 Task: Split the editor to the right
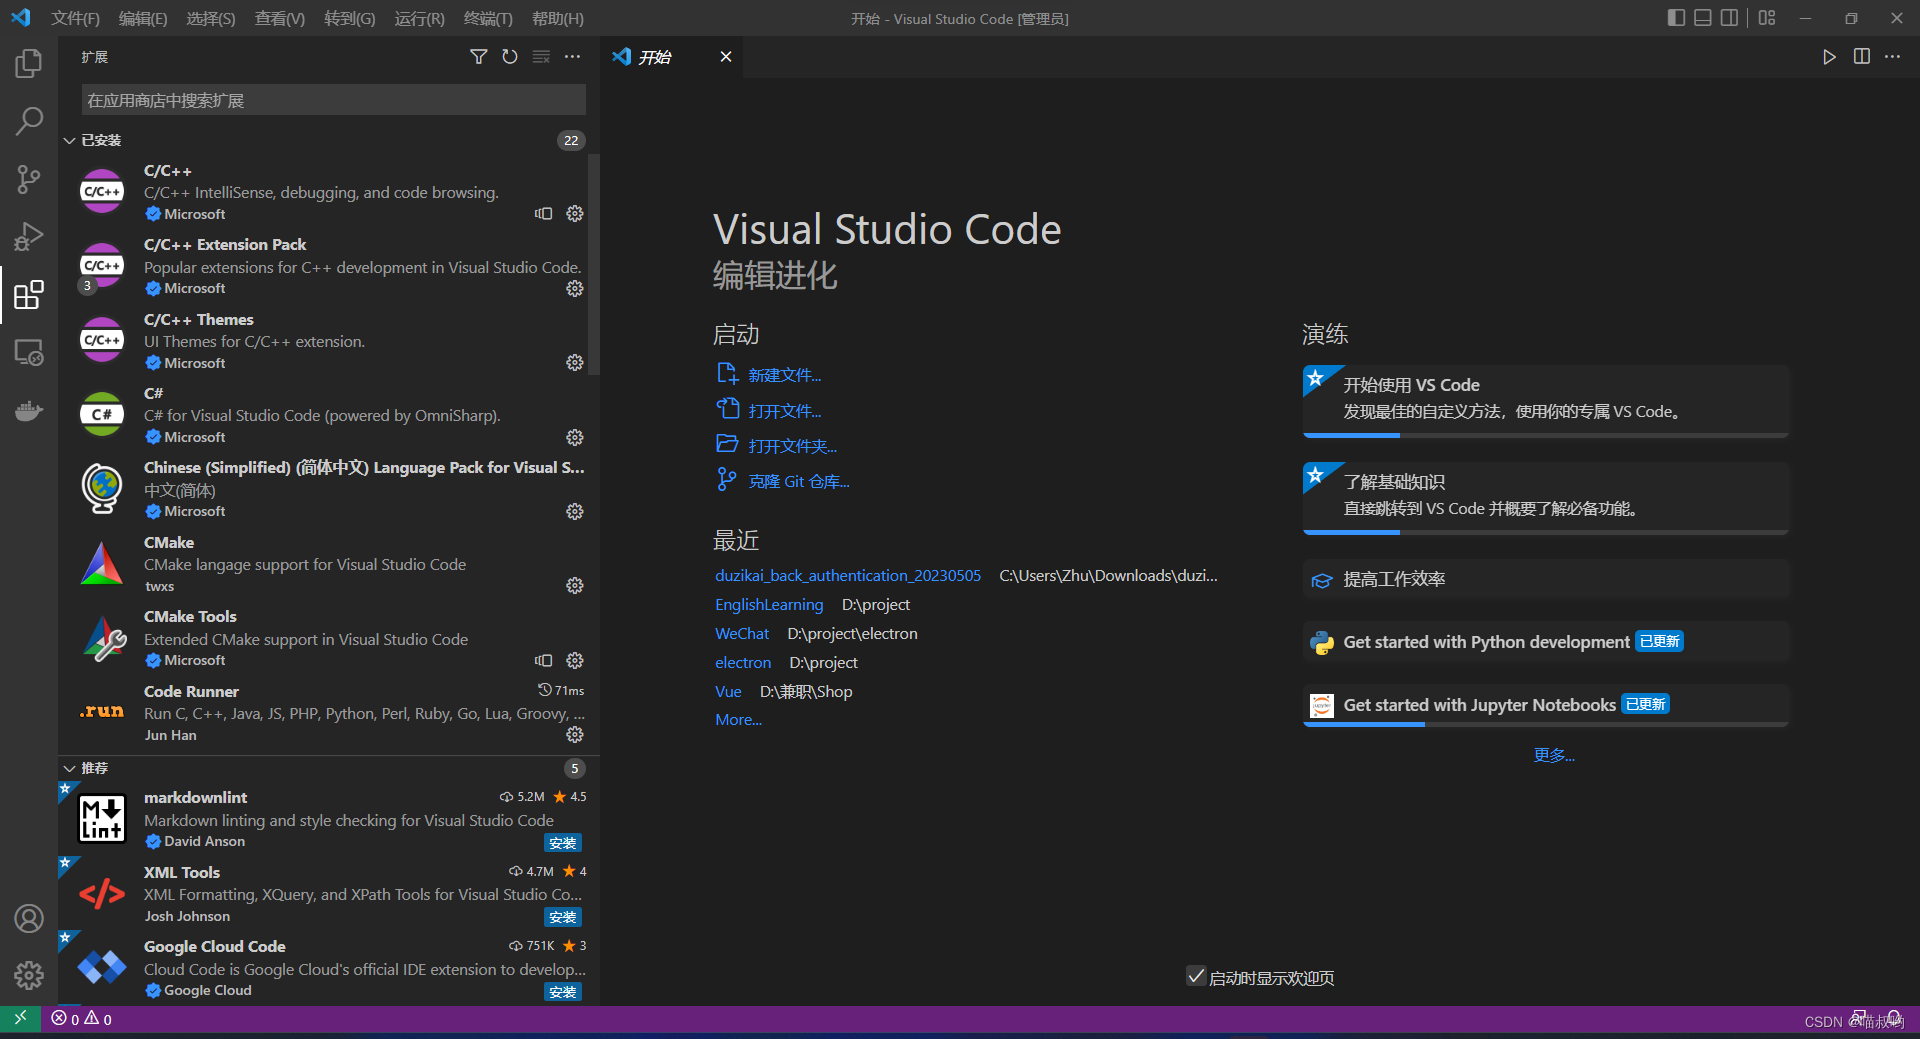(1861, 57)
